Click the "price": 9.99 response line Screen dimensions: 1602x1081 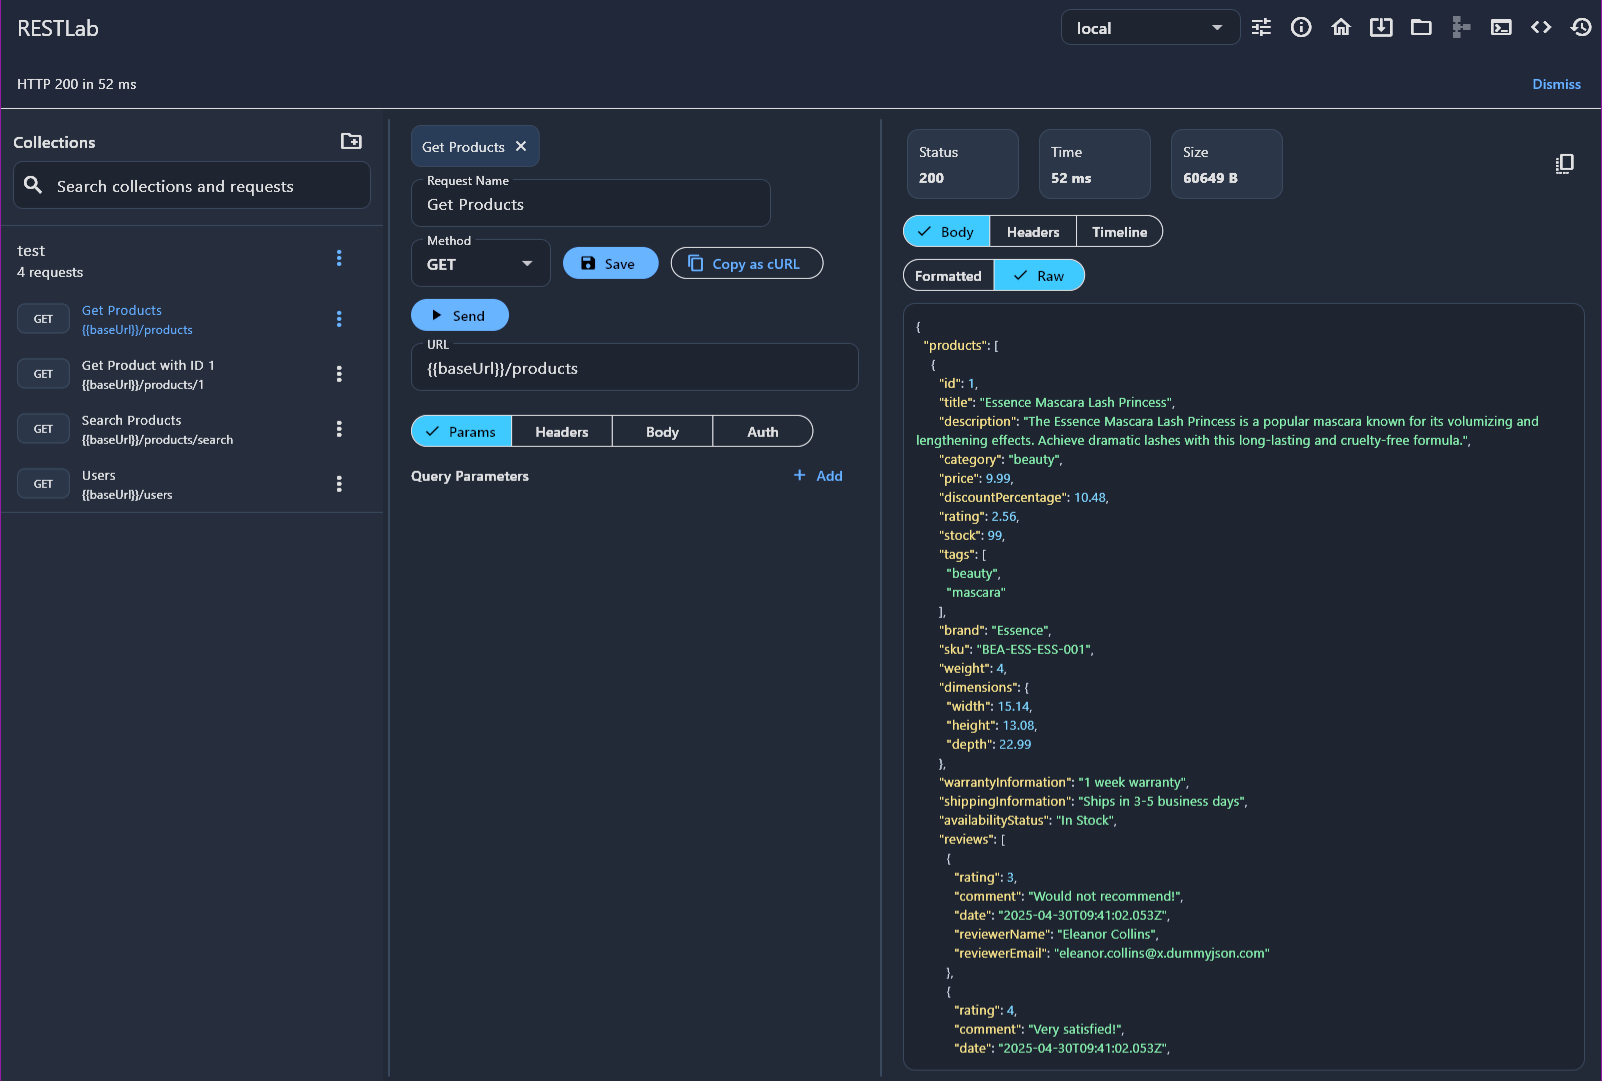(976, 478)
